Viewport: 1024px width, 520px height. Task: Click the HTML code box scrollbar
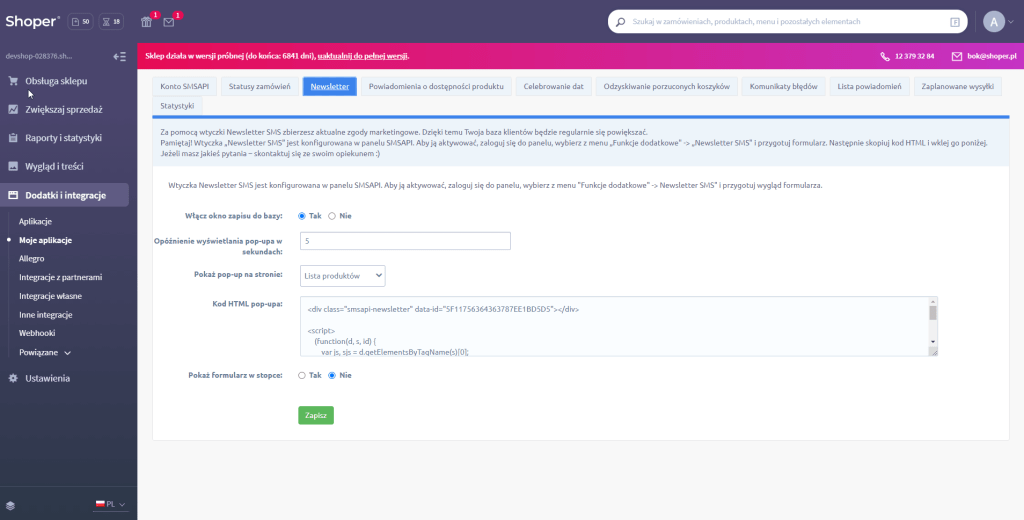pyautogui.click(x=933, y=325)
